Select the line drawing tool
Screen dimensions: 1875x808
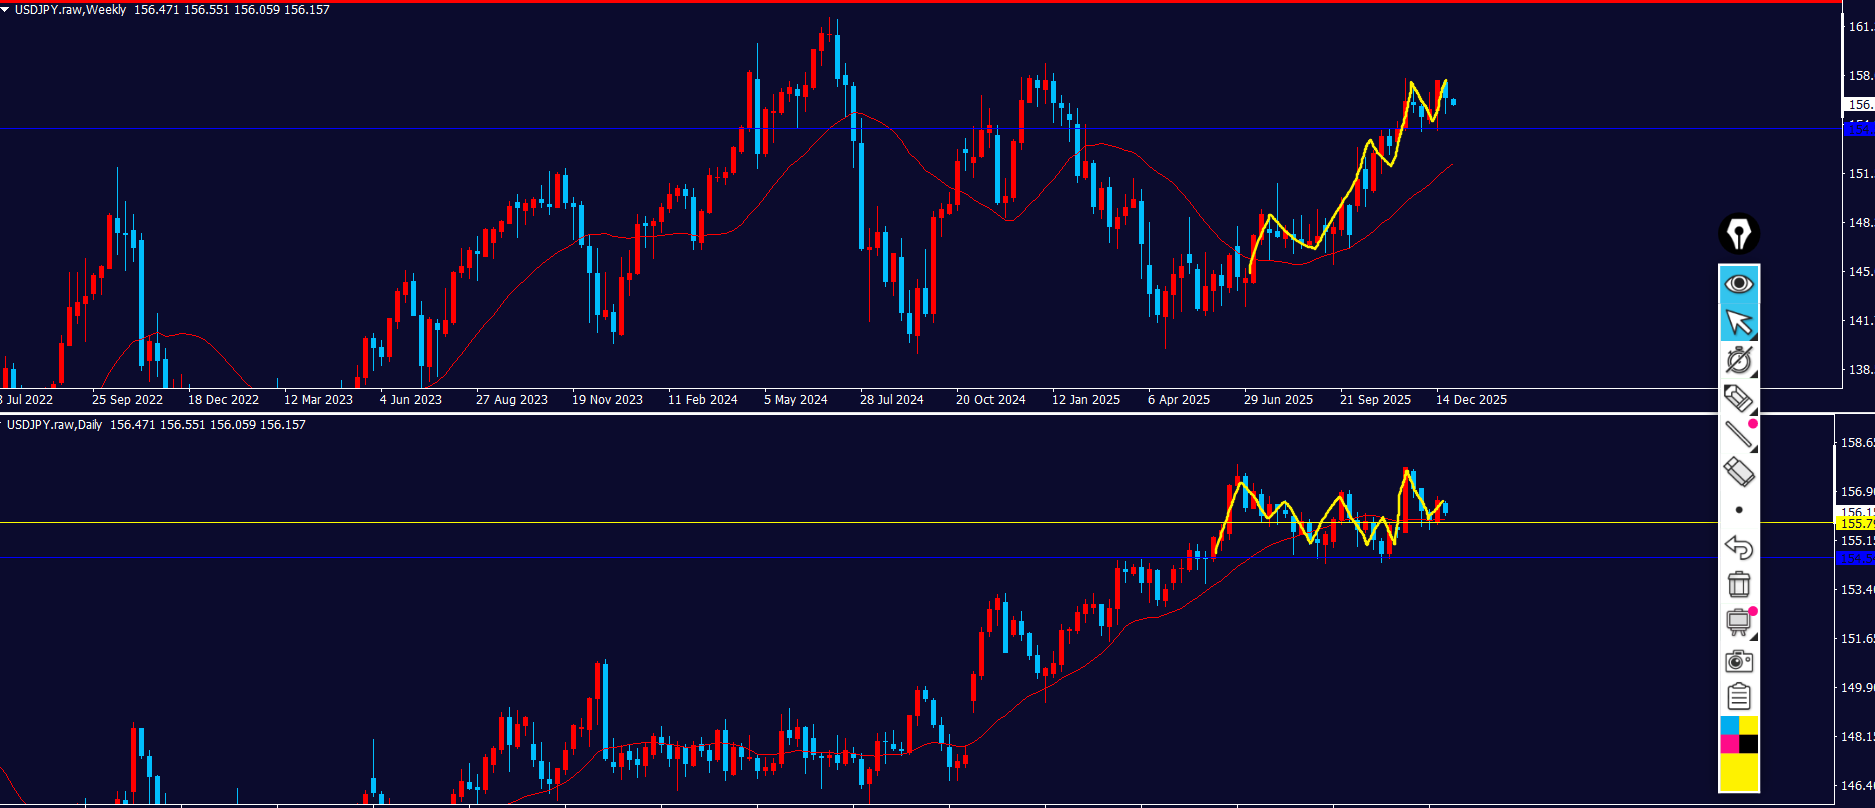(x=1739, y=434)
